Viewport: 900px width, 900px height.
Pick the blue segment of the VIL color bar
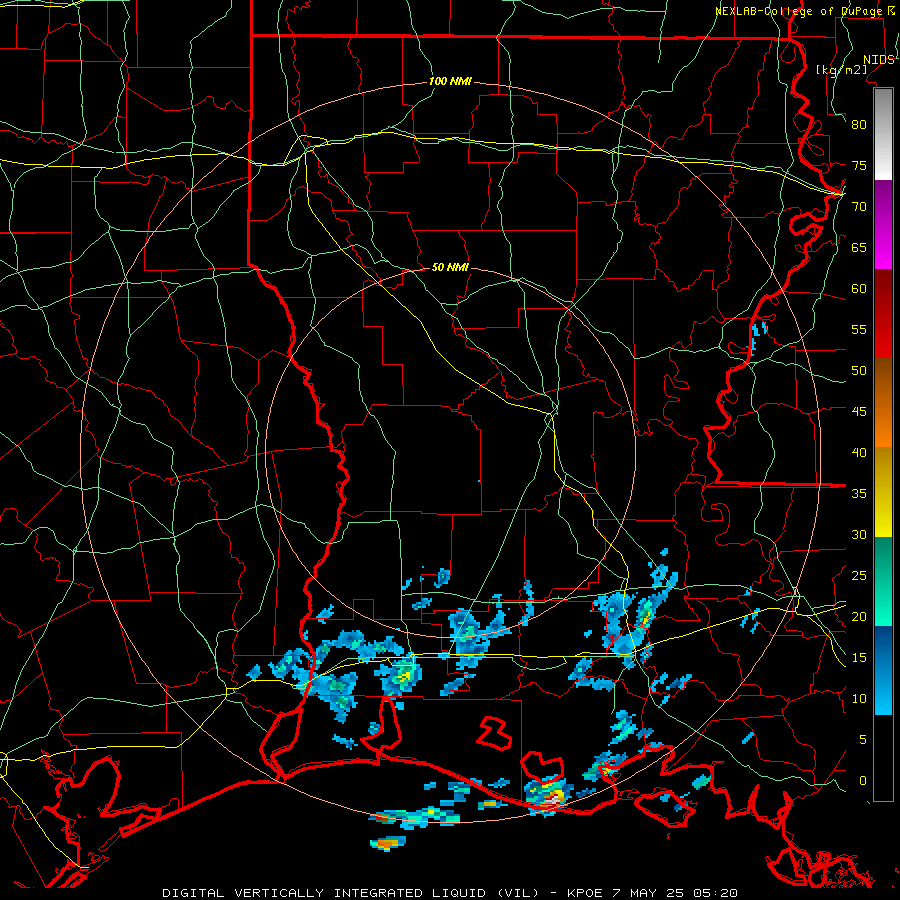[883, 670]
